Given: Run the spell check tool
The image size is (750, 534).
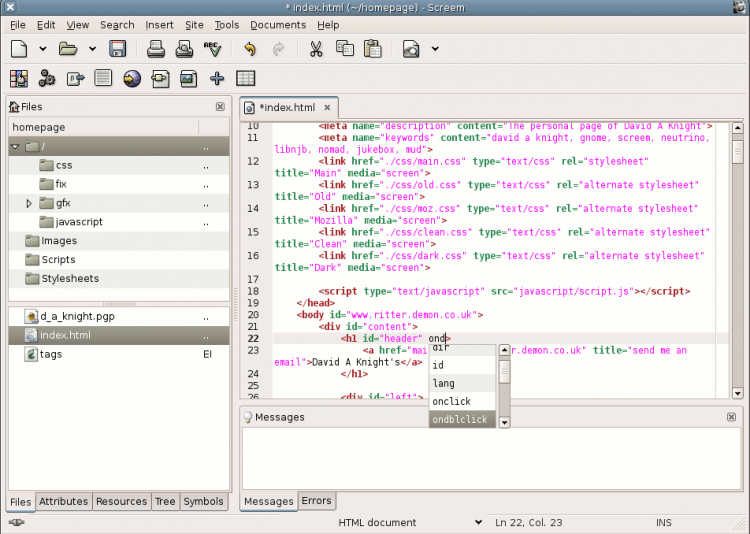Looking at the screenshot, I should click(212, 48).
